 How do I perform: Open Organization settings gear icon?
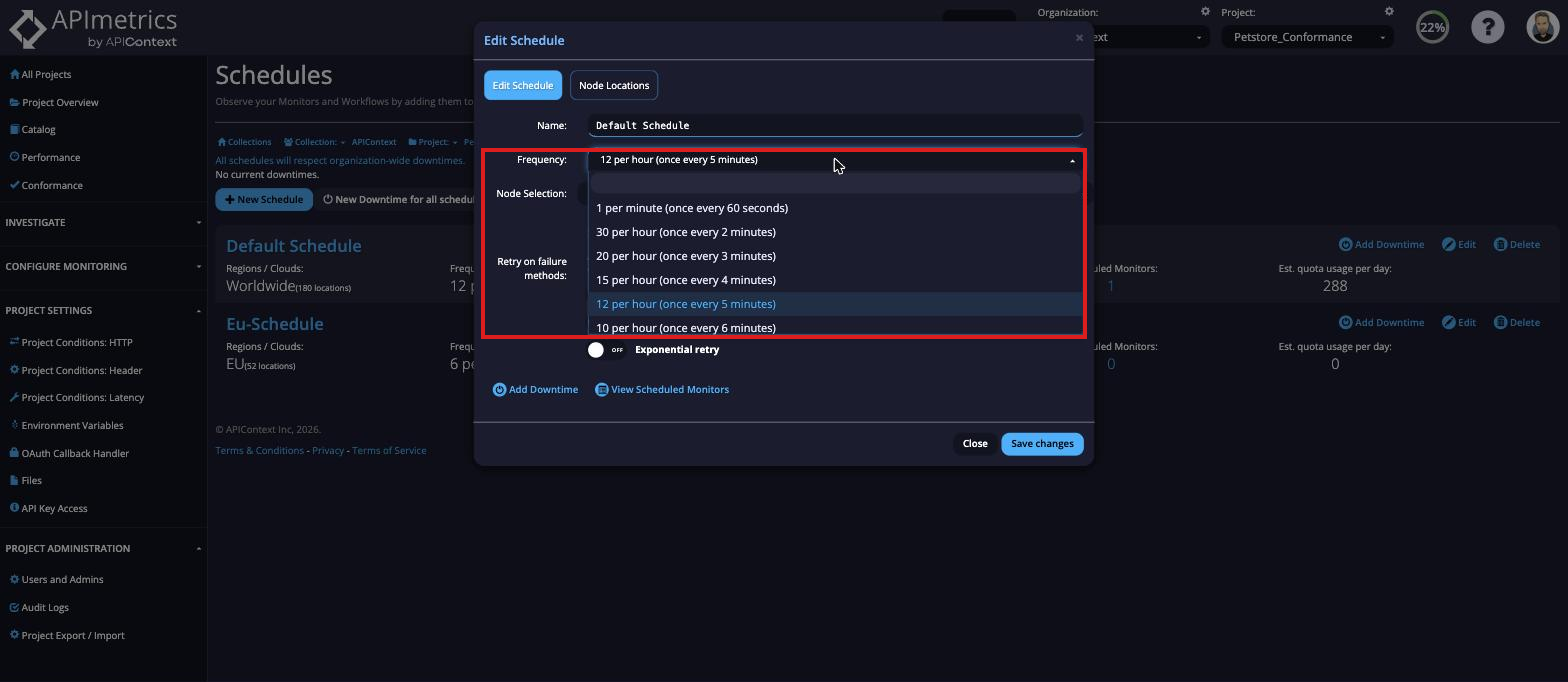click(1205, 12)
